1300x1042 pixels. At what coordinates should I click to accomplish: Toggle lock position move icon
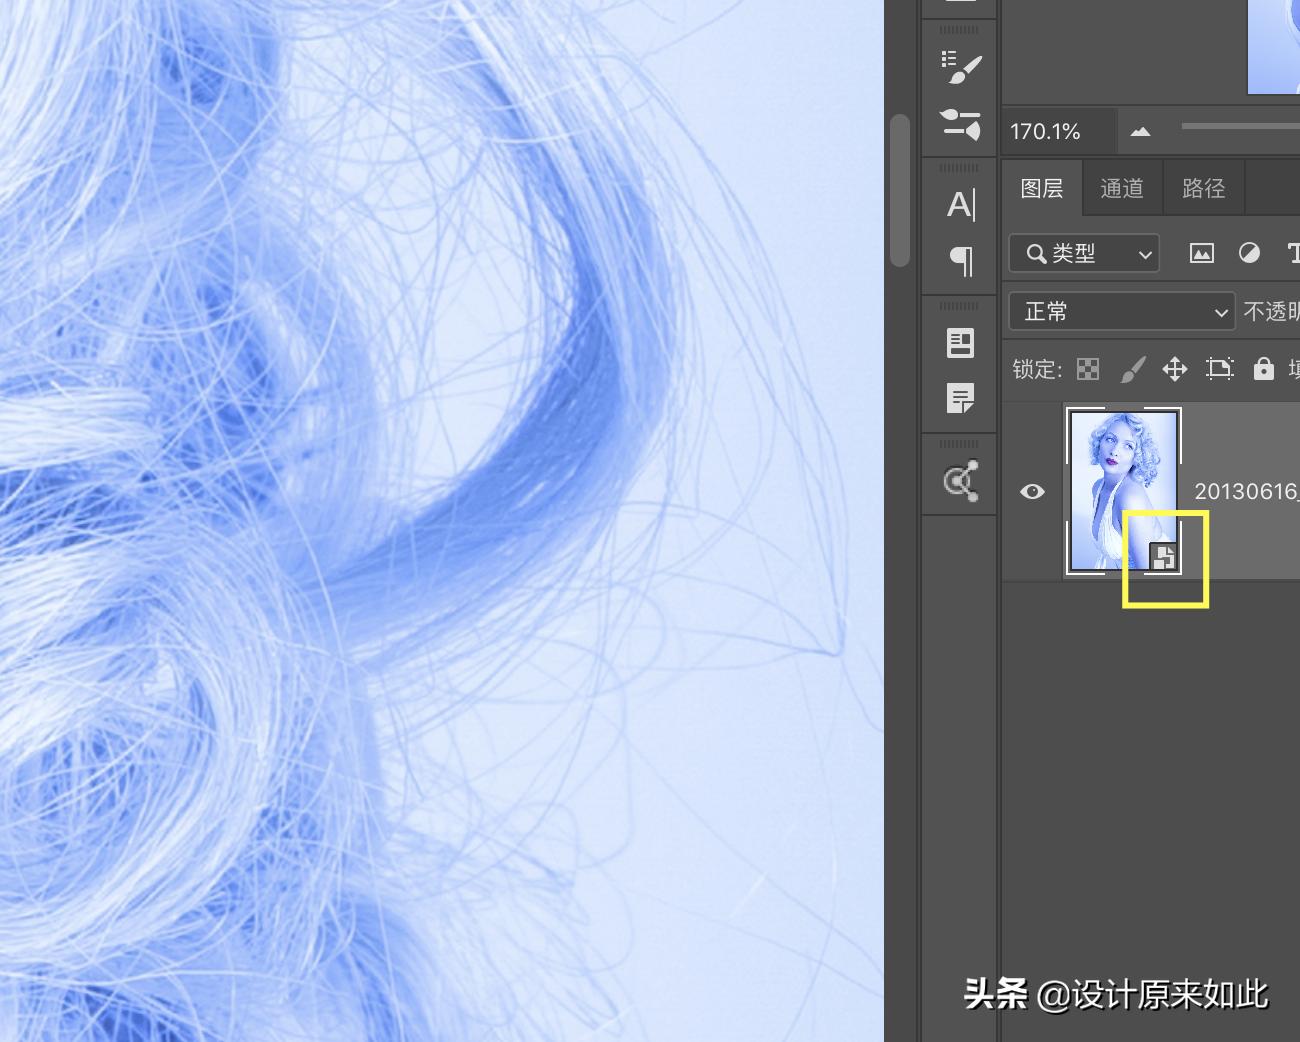coord(1175,369)
